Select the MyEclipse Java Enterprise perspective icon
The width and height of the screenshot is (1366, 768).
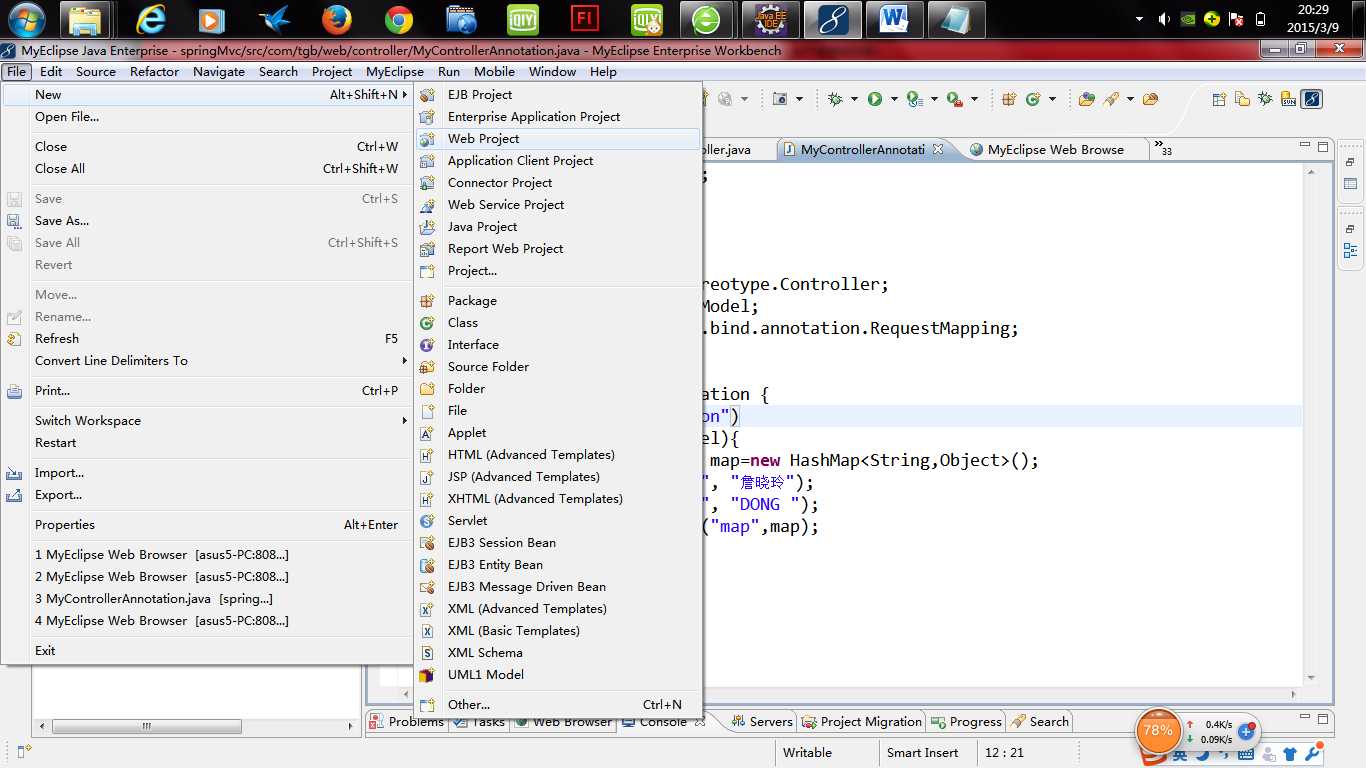pyautogui.click(x=1312, y=99)
